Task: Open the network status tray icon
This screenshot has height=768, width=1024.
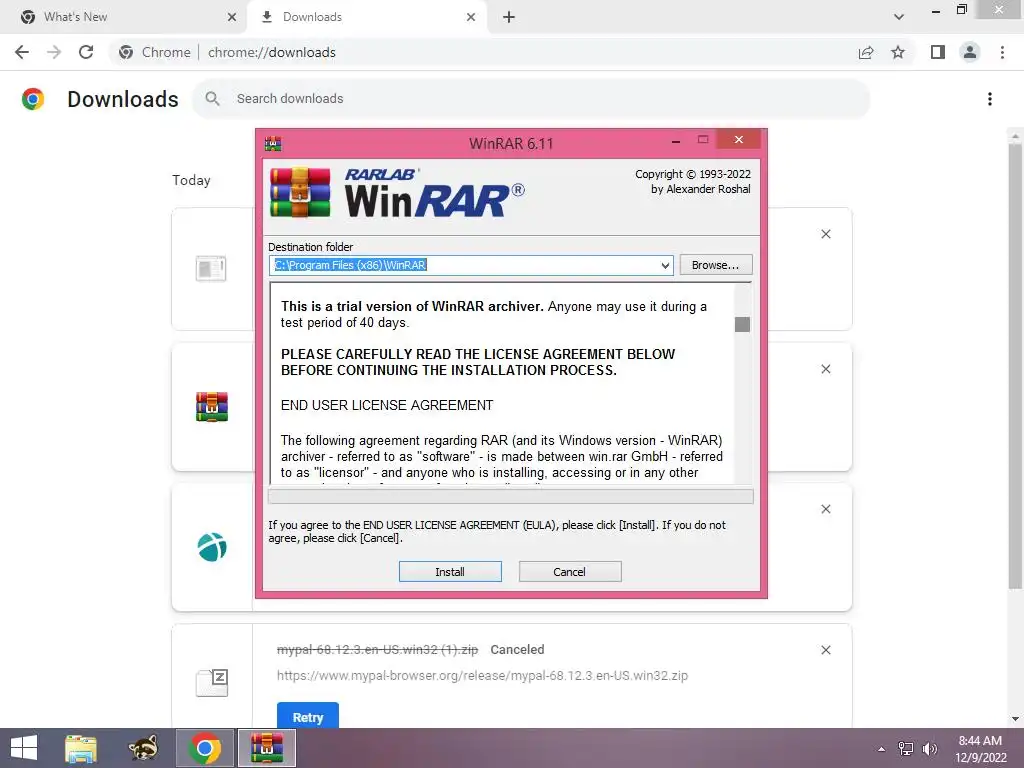Action: click(x=906, y=748)
